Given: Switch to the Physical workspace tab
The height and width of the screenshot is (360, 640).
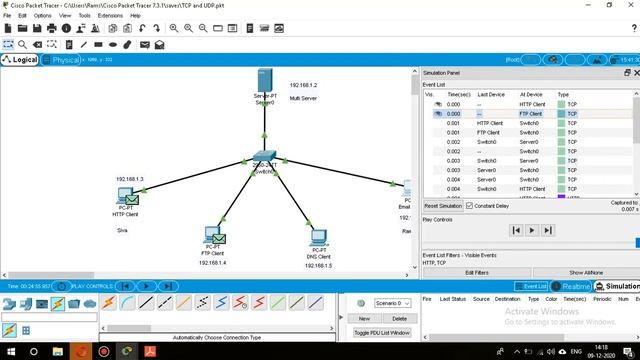Looking at the screenshot, I should (61, 60).
